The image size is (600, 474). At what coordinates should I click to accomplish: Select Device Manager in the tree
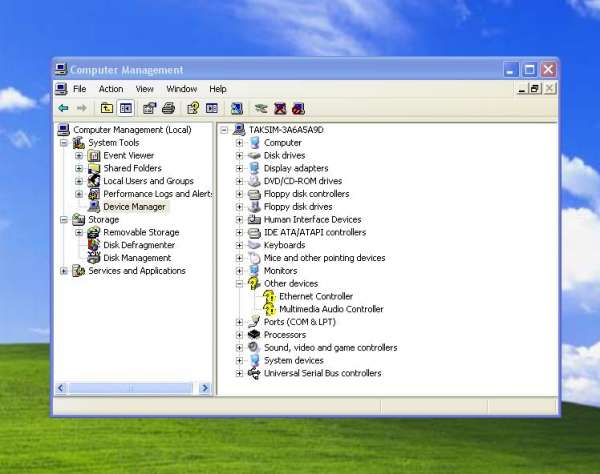click(134, 207)
